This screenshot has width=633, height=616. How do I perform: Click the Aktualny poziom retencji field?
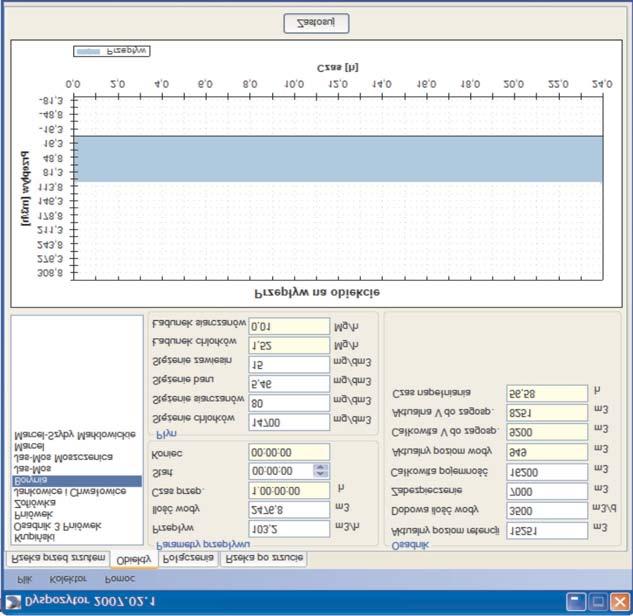[547, 530]
